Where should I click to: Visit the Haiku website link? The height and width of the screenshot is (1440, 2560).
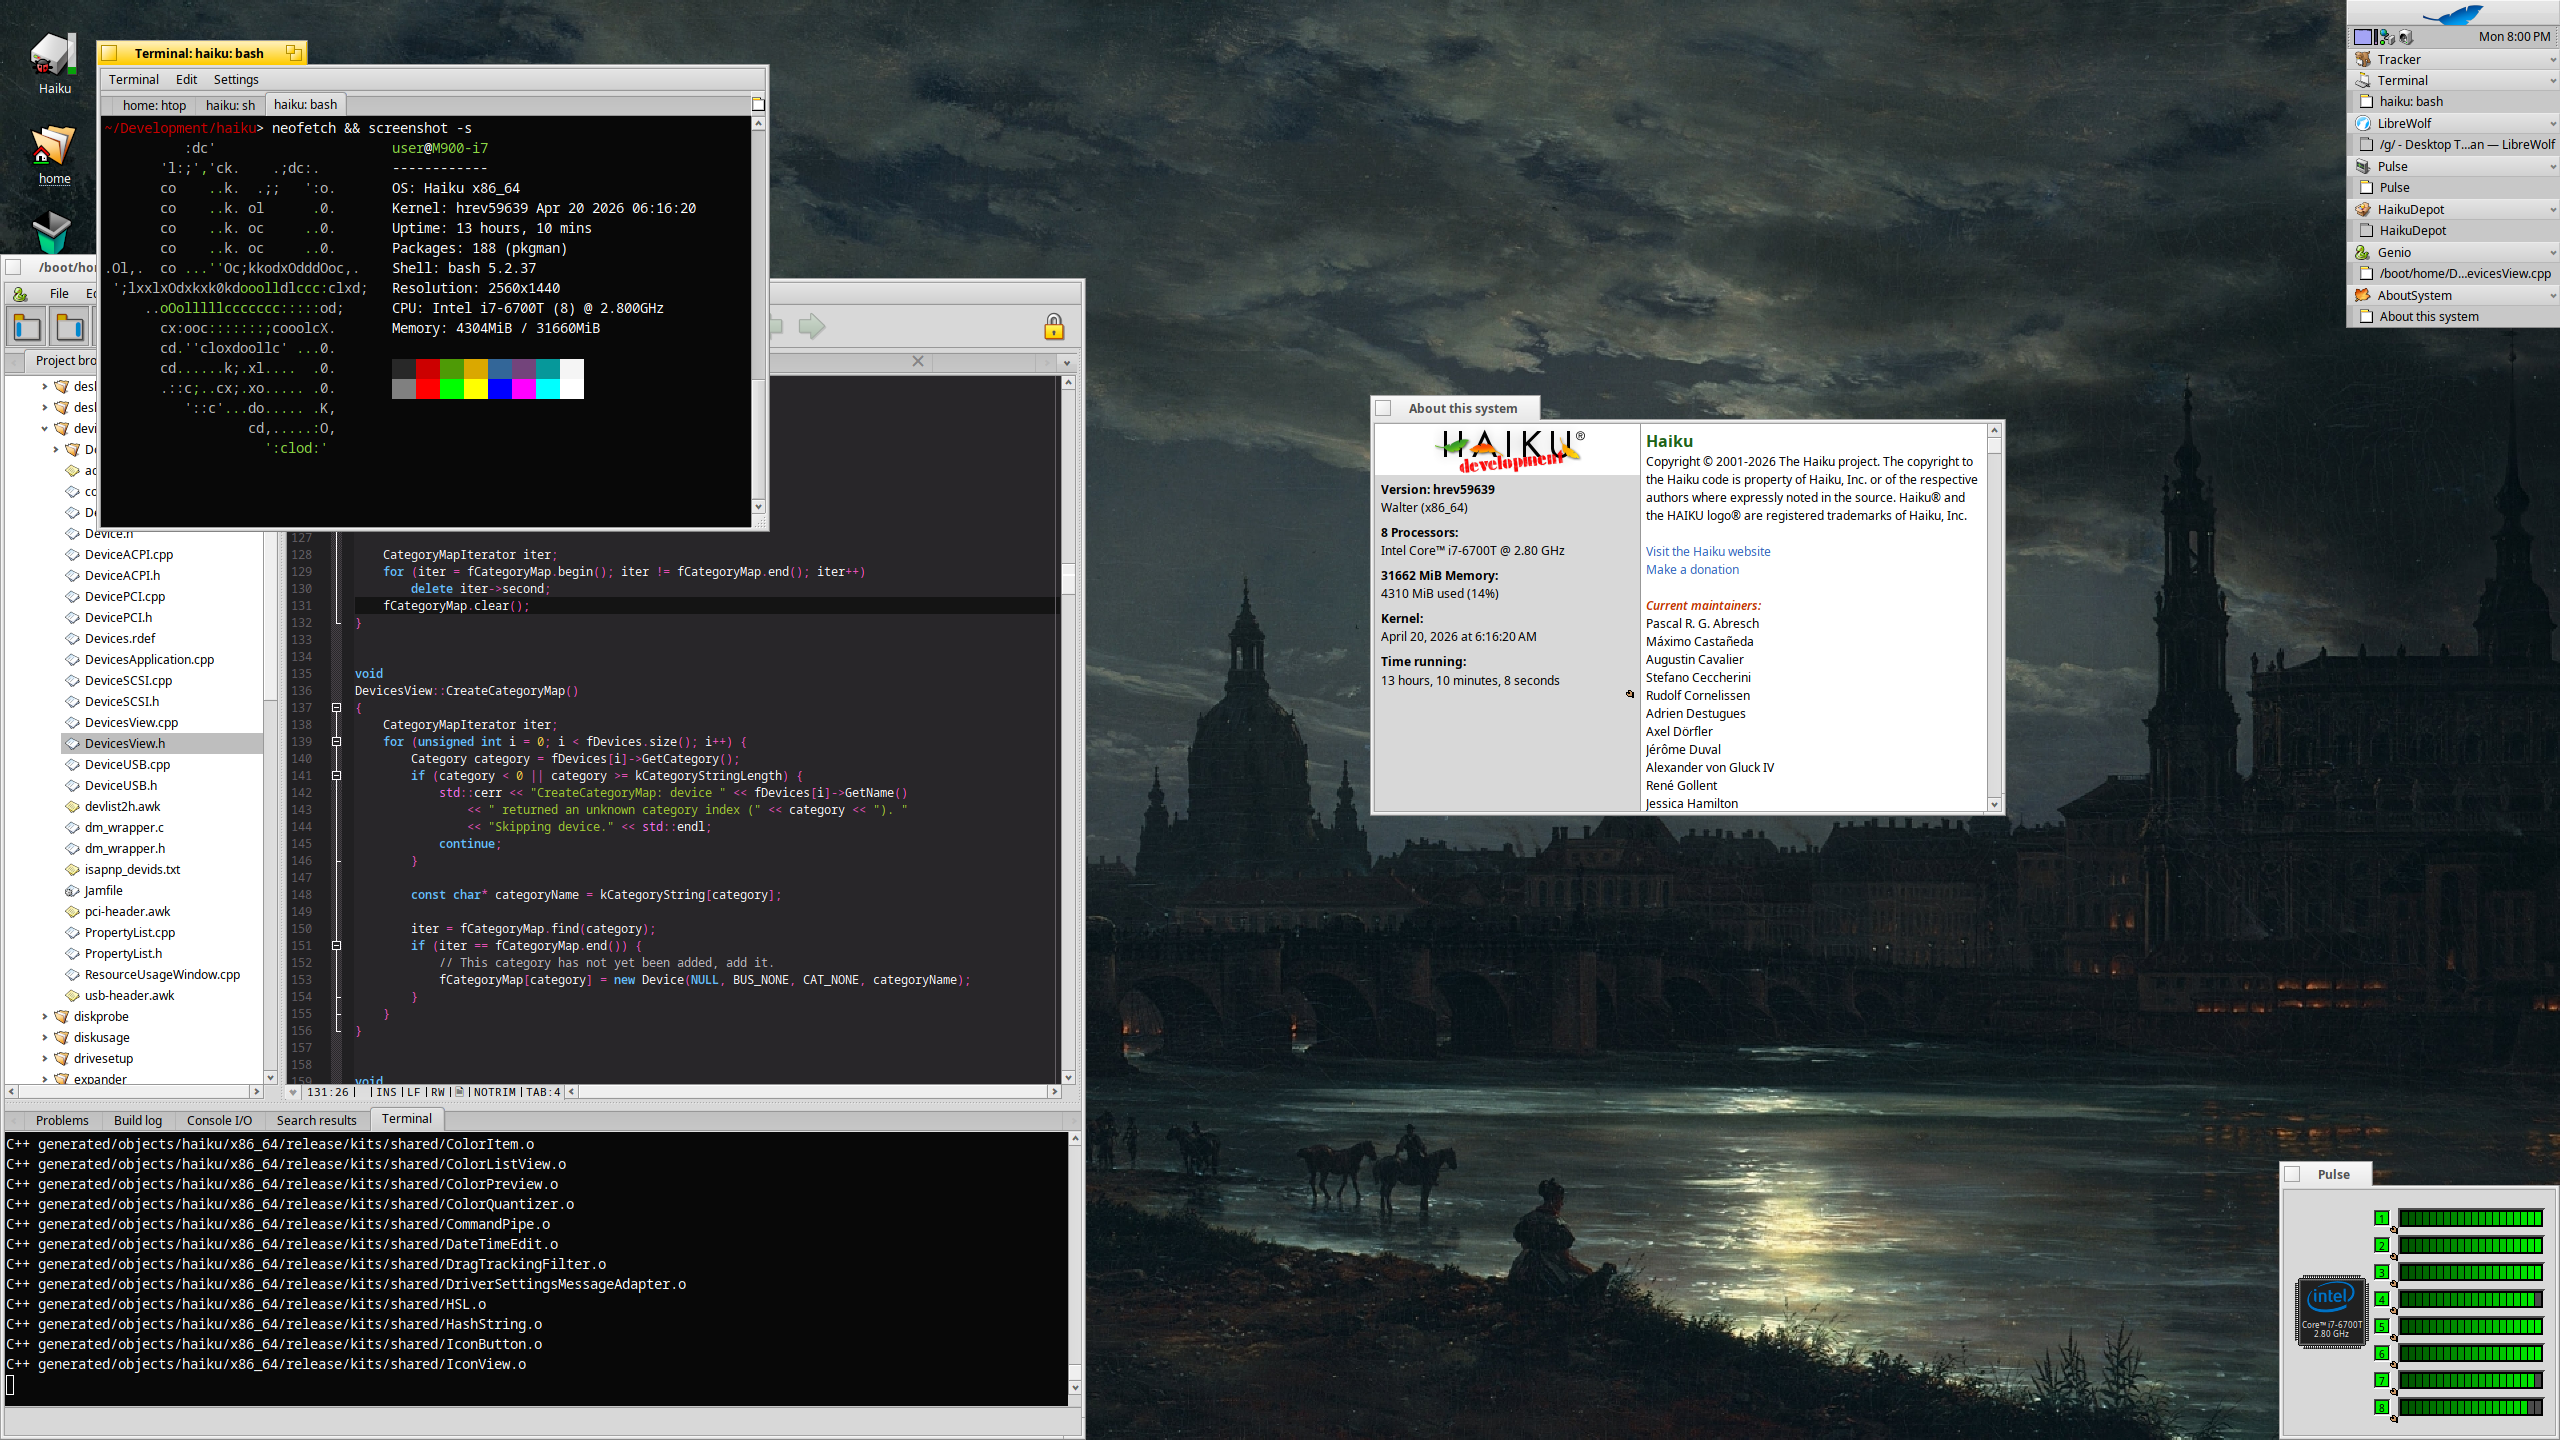1707,551
